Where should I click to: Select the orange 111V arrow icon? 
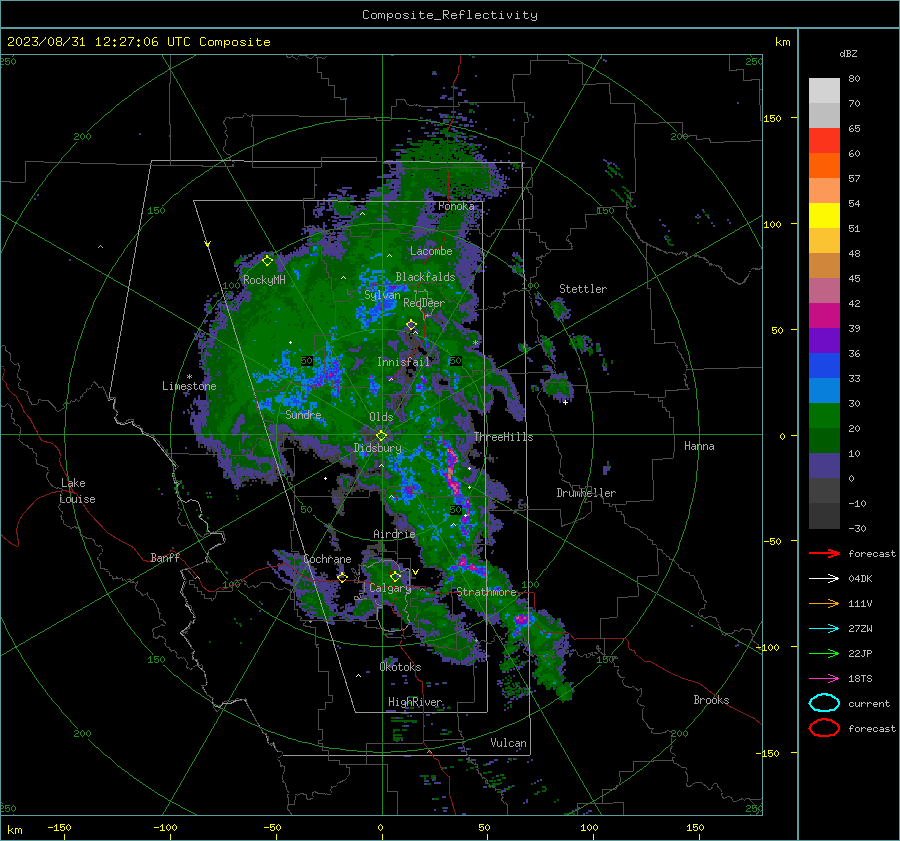[824, 603]
